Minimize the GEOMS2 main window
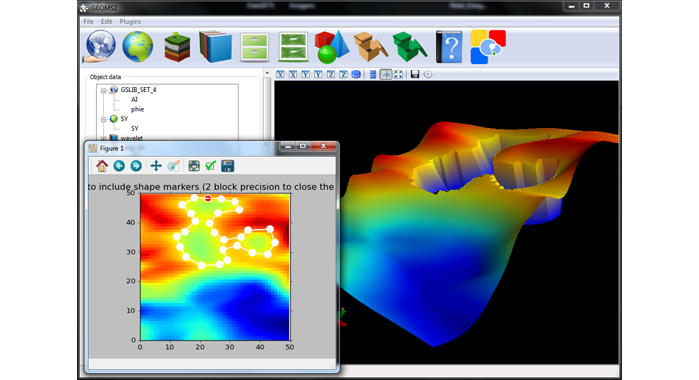Viewport: 699px width, 380px height. click(571, 6)
